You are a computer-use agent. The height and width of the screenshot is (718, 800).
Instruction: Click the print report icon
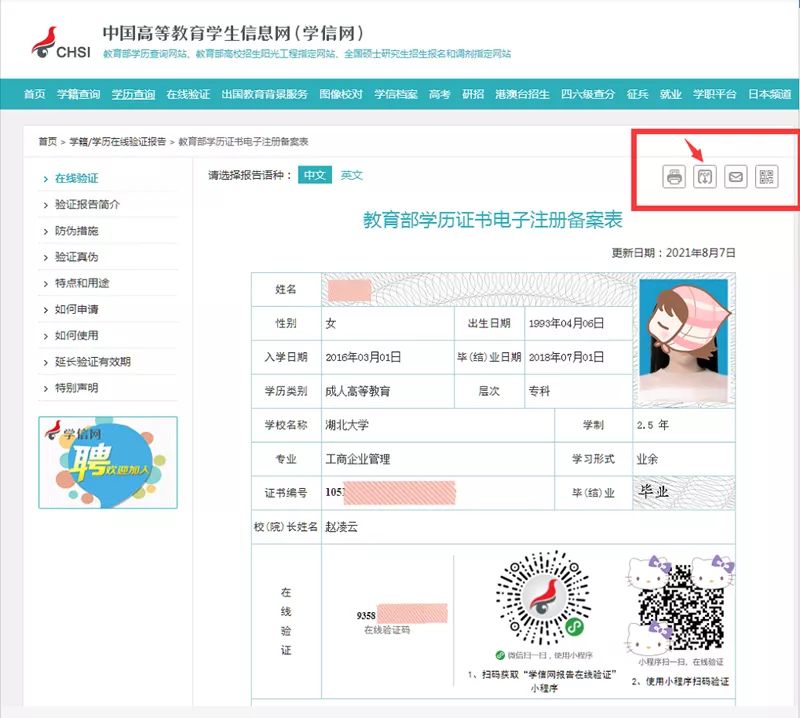(674, 176)
